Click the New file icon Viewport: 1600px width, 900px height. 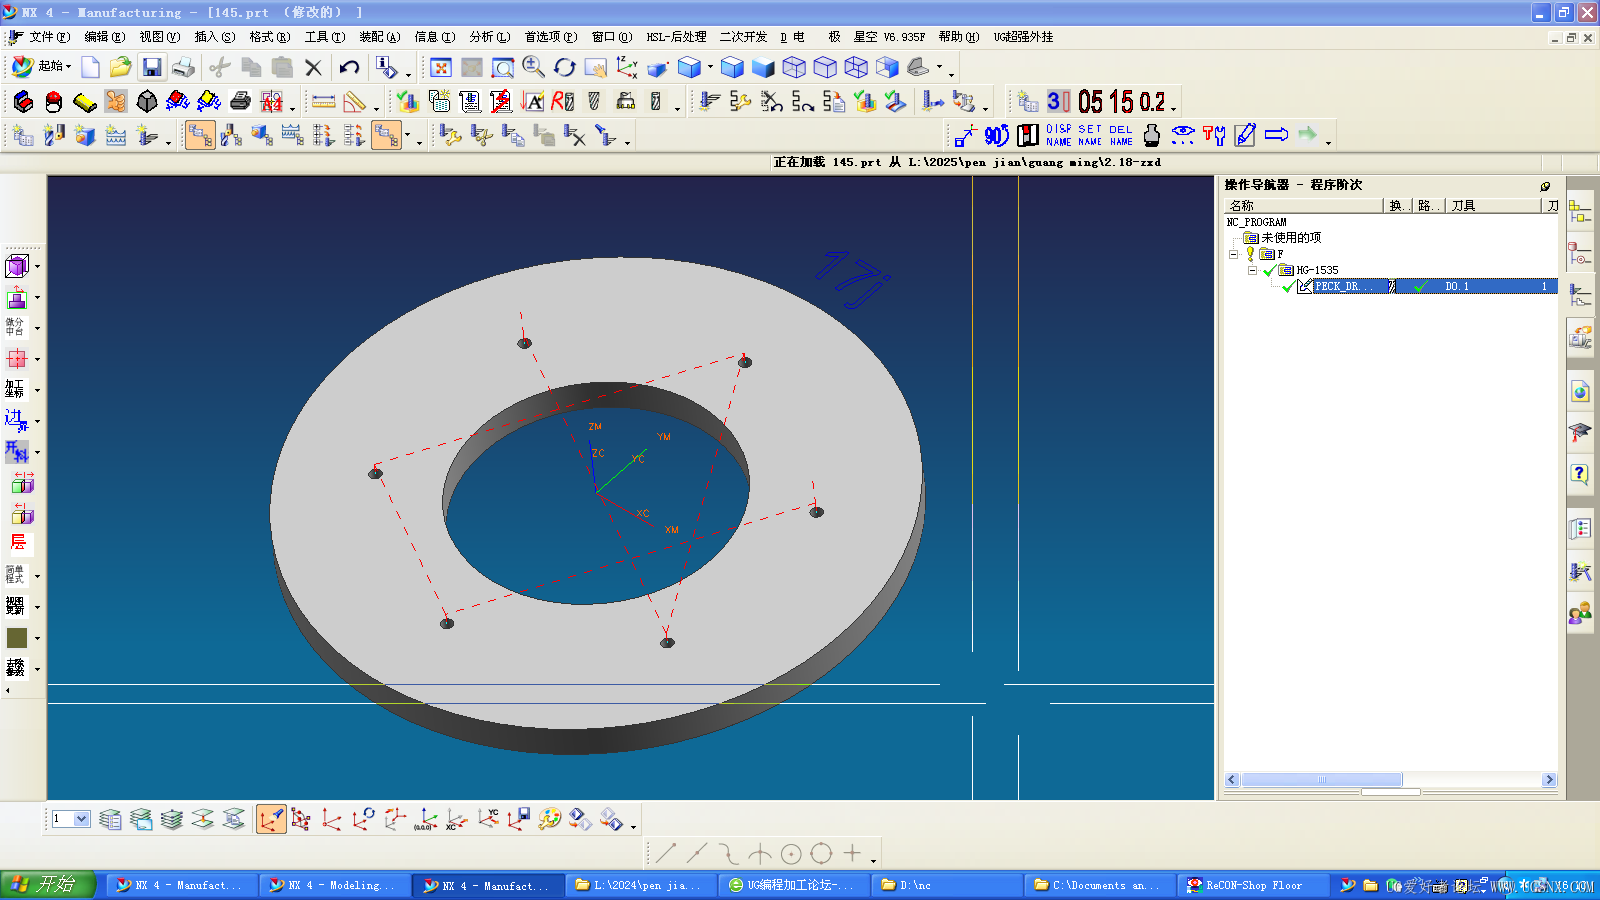click(x=90, y=67)
